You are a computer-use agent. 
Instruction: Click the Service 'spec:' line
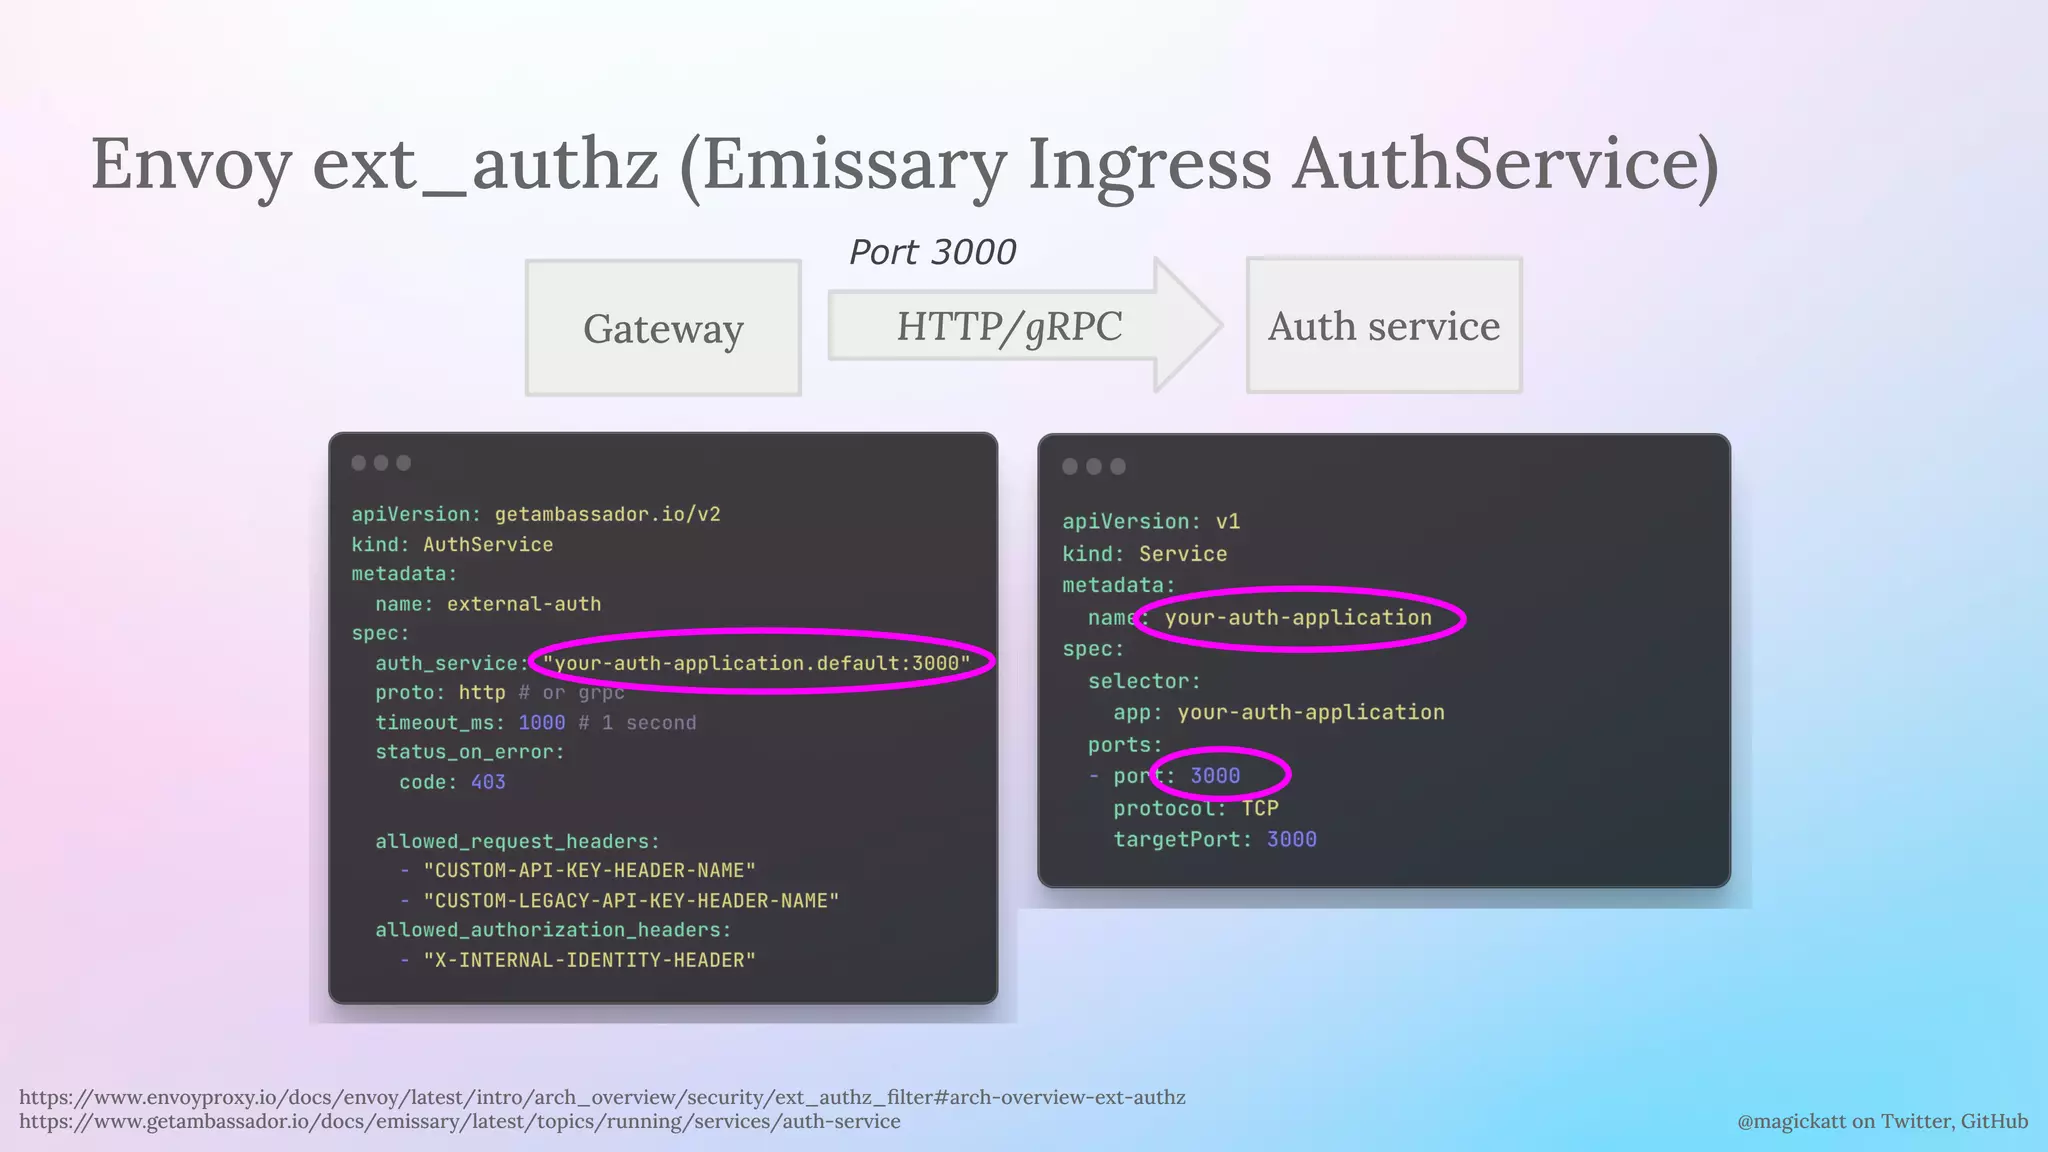coord(1093,649)
